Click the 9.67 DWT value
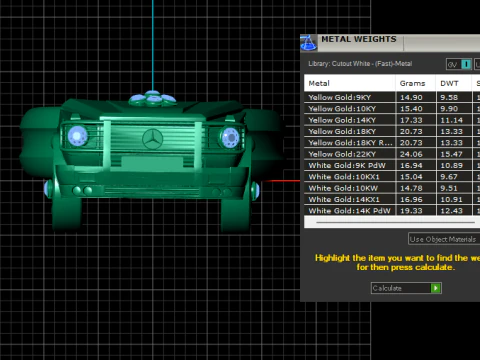The width and height of the screenshot is (480, 360). (x=449, y=177)
